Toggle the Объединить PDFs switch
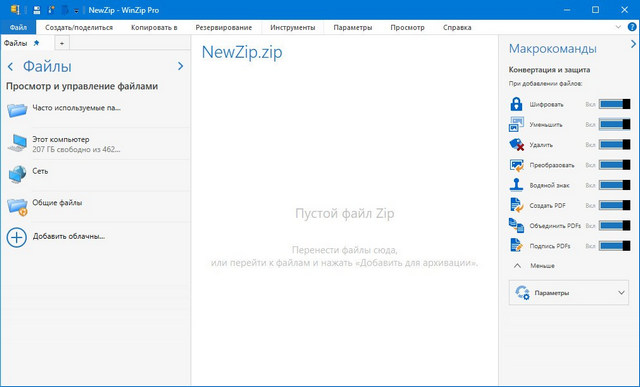 click(x=614, y=225)
